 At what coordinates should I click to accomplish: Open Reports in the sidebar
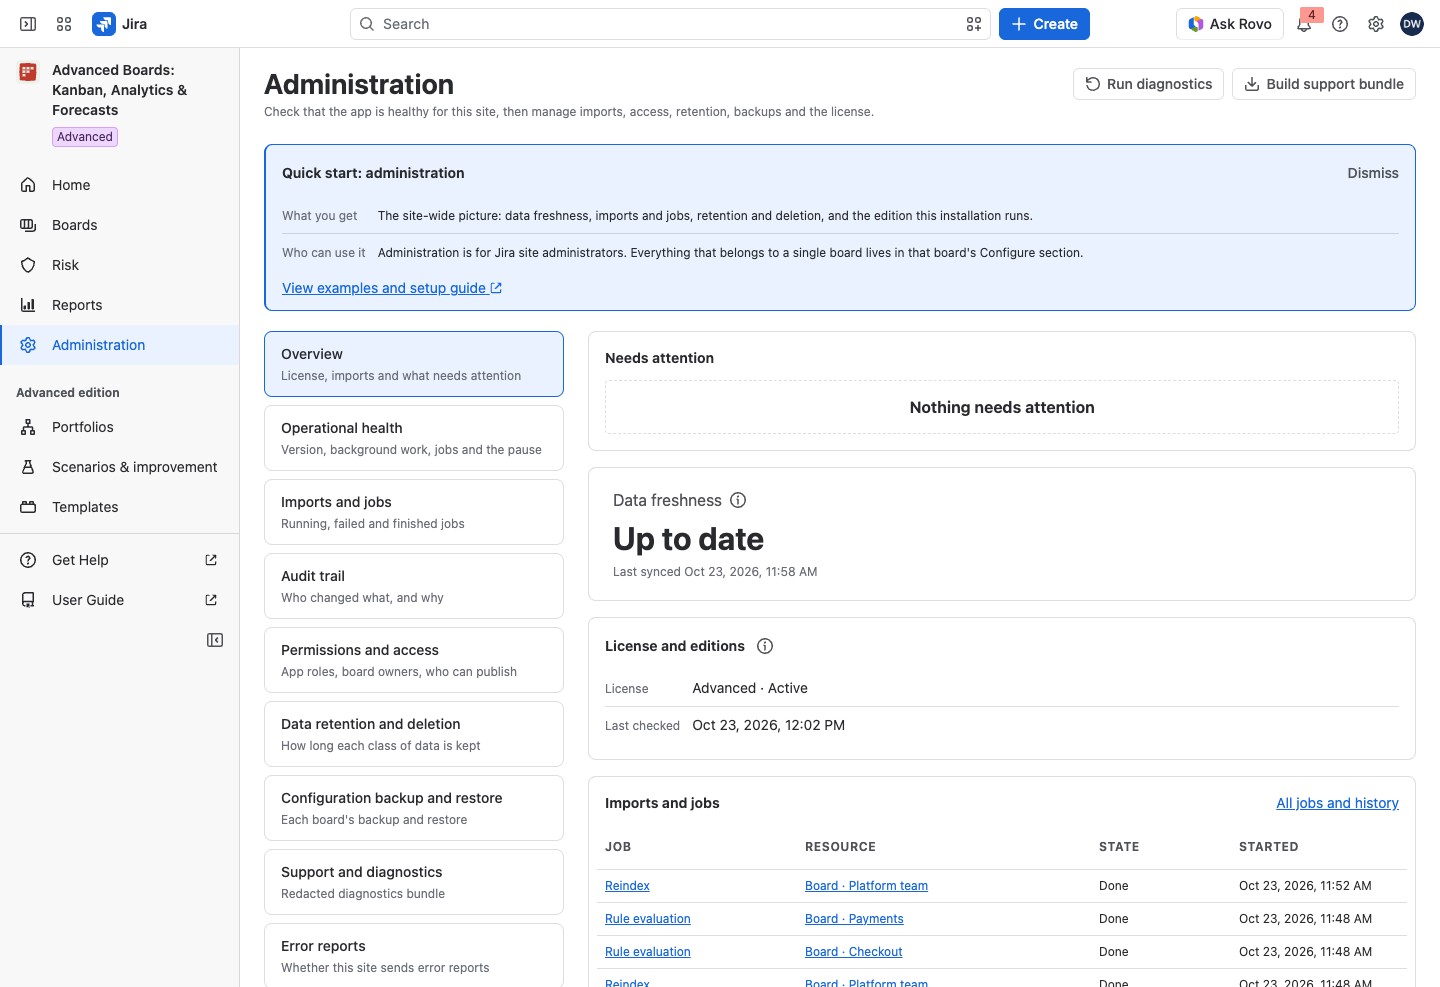tap(120, 305)
